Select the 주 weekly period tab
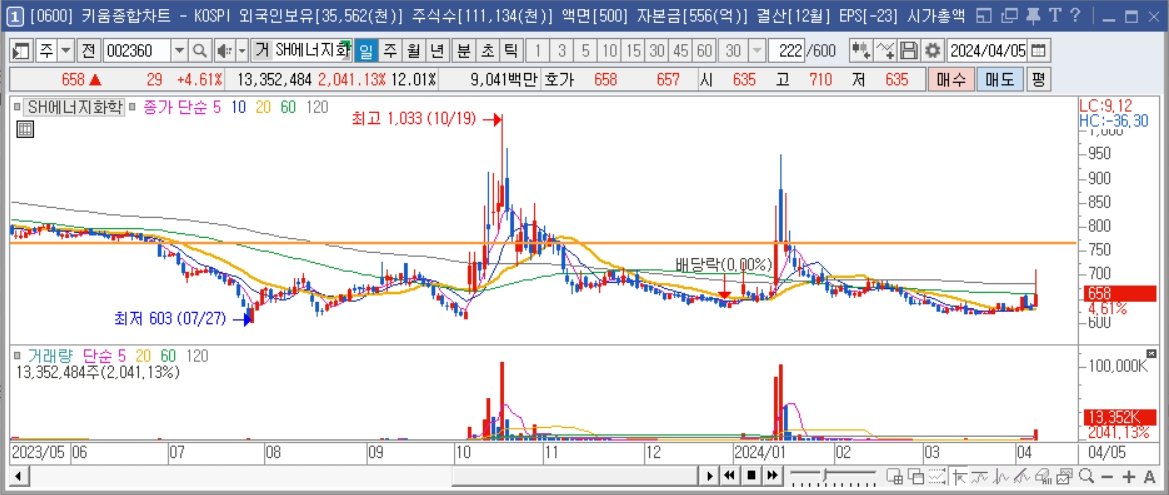The width and height of the screenshot is (1169, 495). 390,51
